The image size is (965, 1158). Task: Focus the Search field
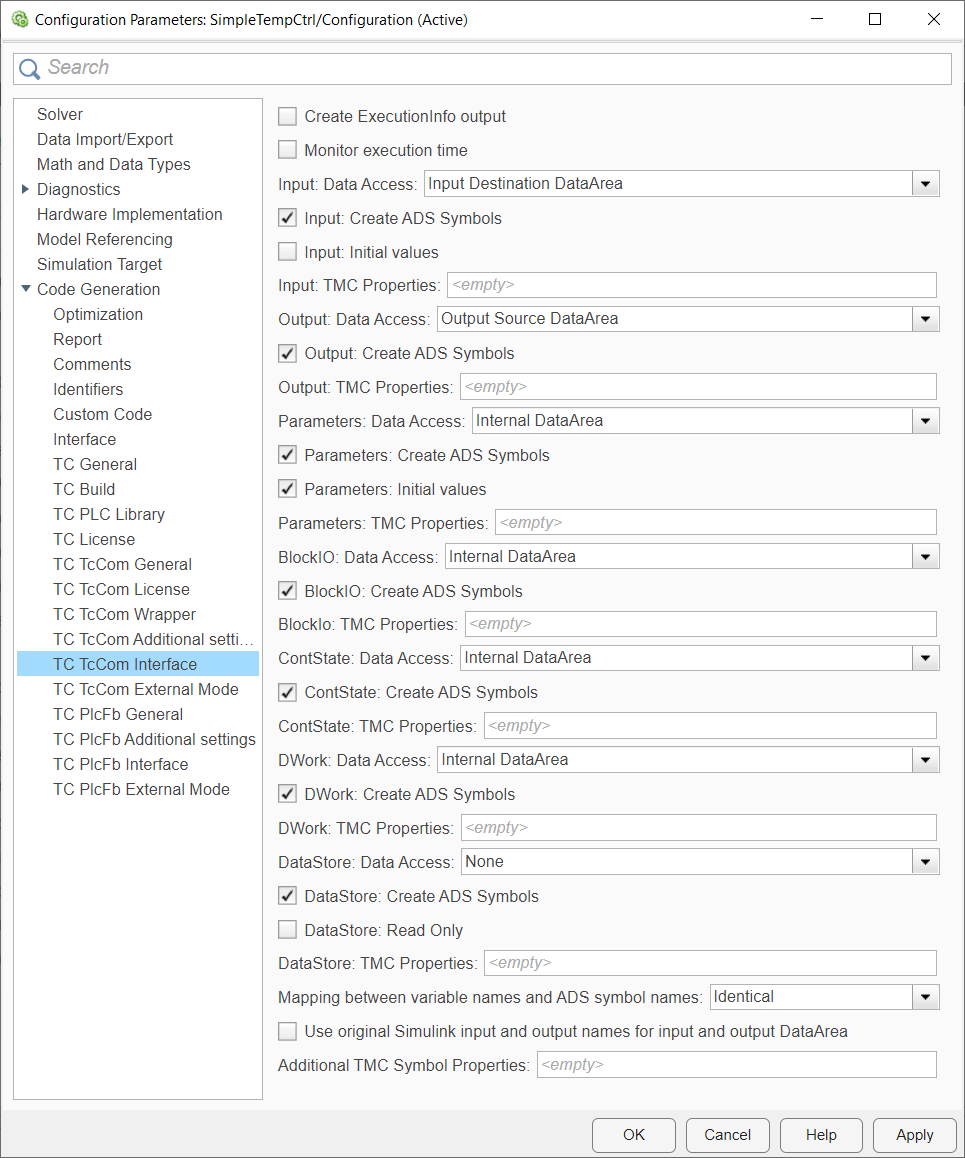point(482,69)
